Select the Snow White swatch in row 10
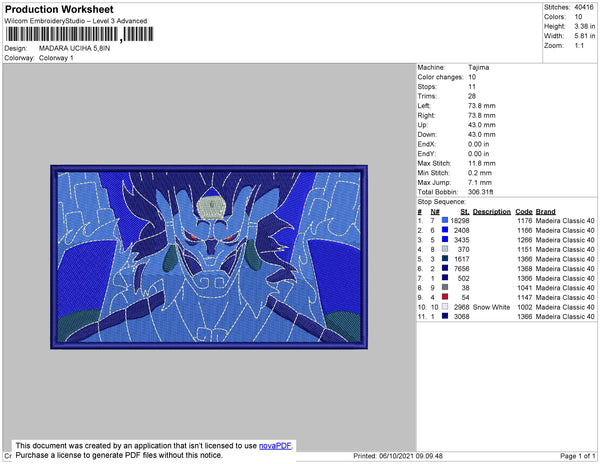The width and height of the screenshot is (600, 464). 445,307
